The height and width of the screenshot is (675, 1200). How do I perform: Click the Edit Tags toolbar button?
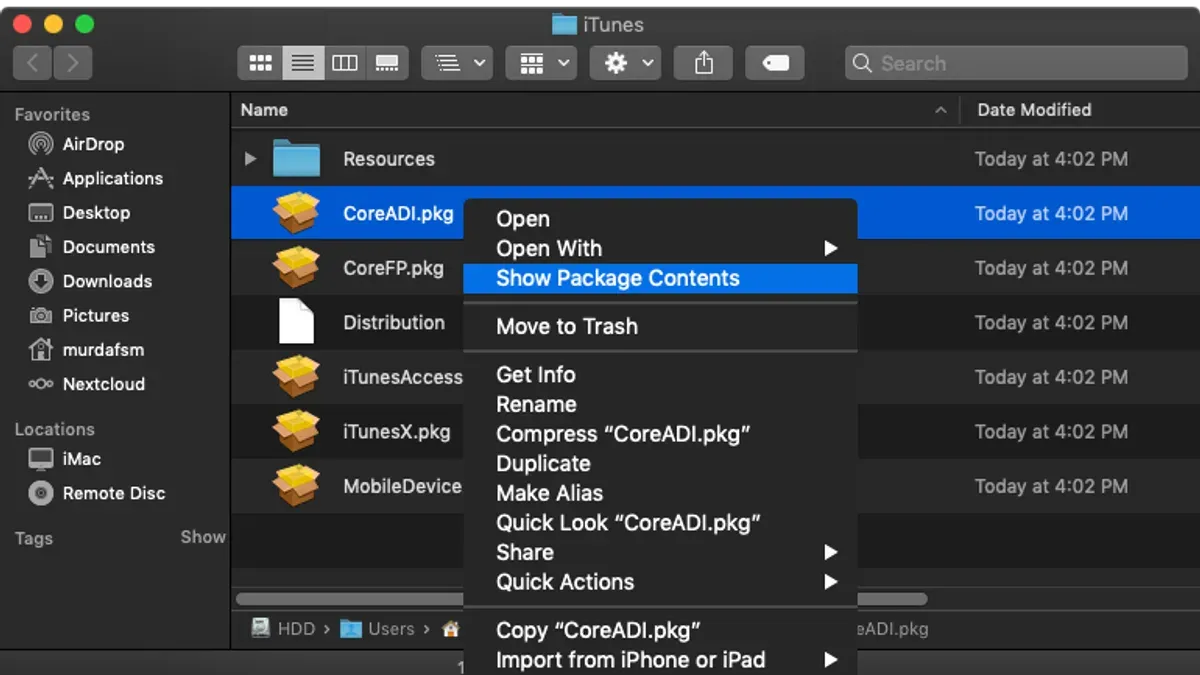(776, 63)
